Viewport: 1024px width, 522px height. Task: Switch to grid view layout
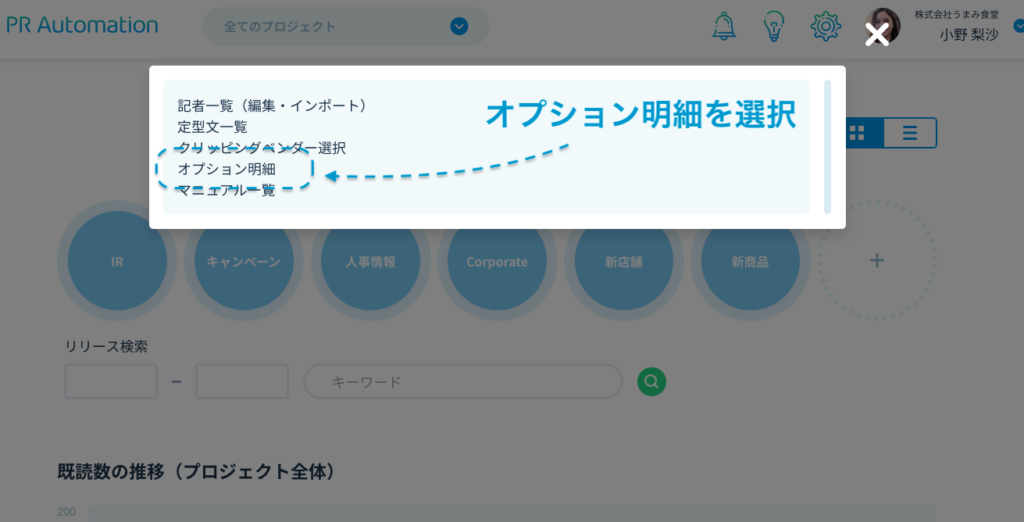click(x=857, y=133)
